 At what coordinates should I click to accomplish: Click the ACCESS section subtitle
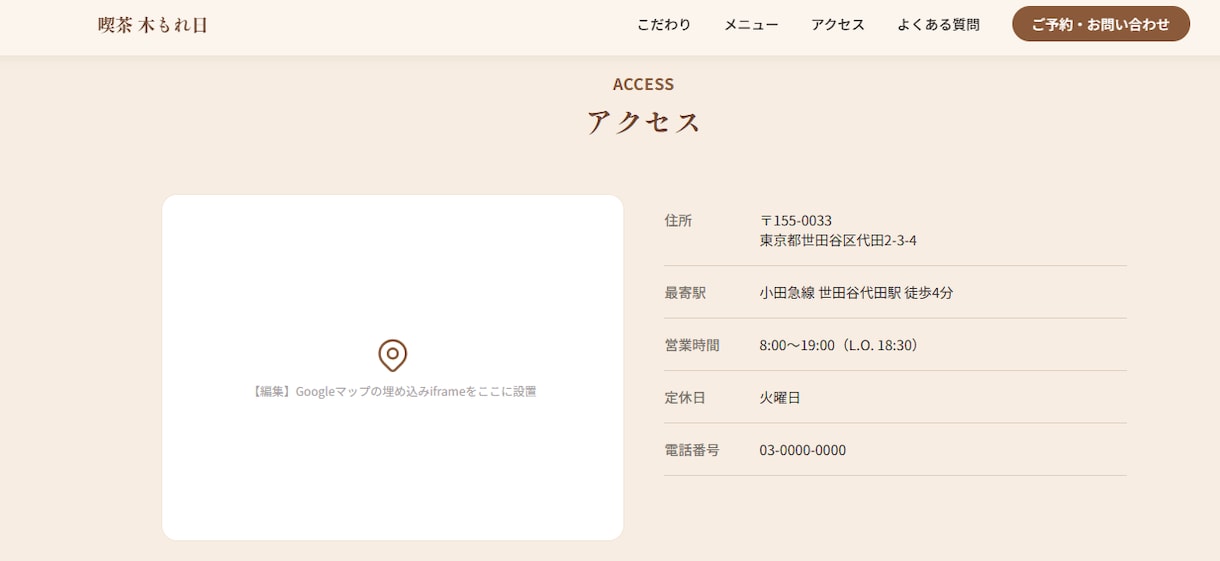(x=643, y=84)
